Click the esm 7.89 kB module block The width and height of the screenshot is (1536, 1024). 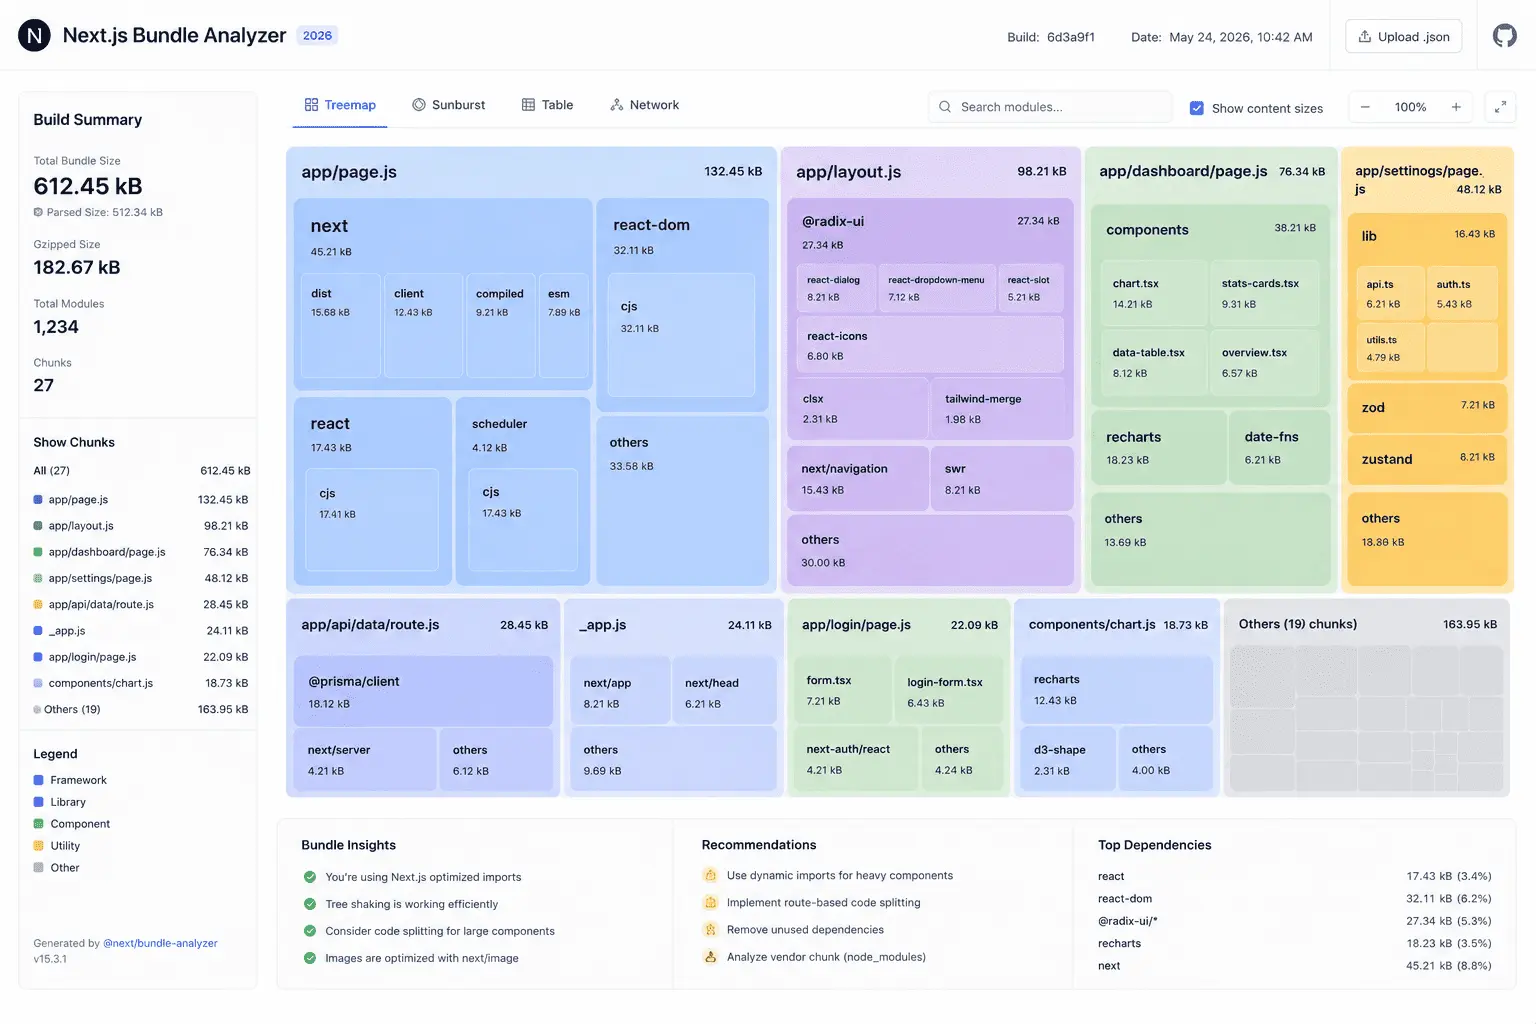point(564,325)
